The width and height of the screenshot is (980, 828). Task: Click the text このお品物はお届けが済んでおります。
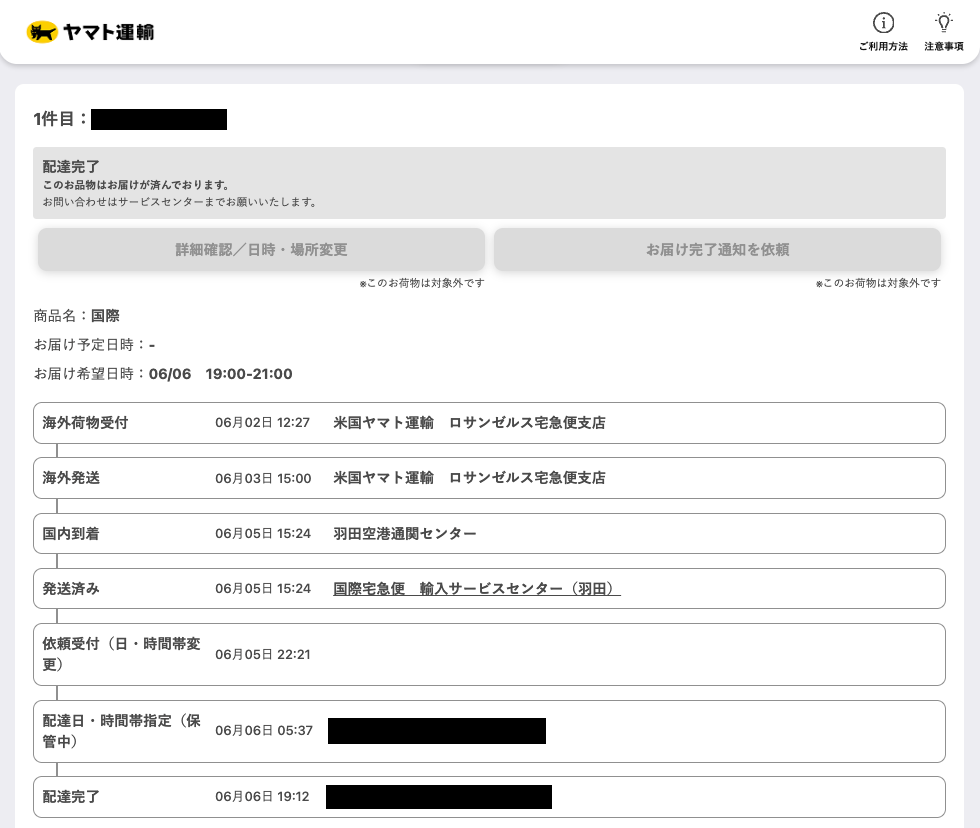(x=136, y=185)
